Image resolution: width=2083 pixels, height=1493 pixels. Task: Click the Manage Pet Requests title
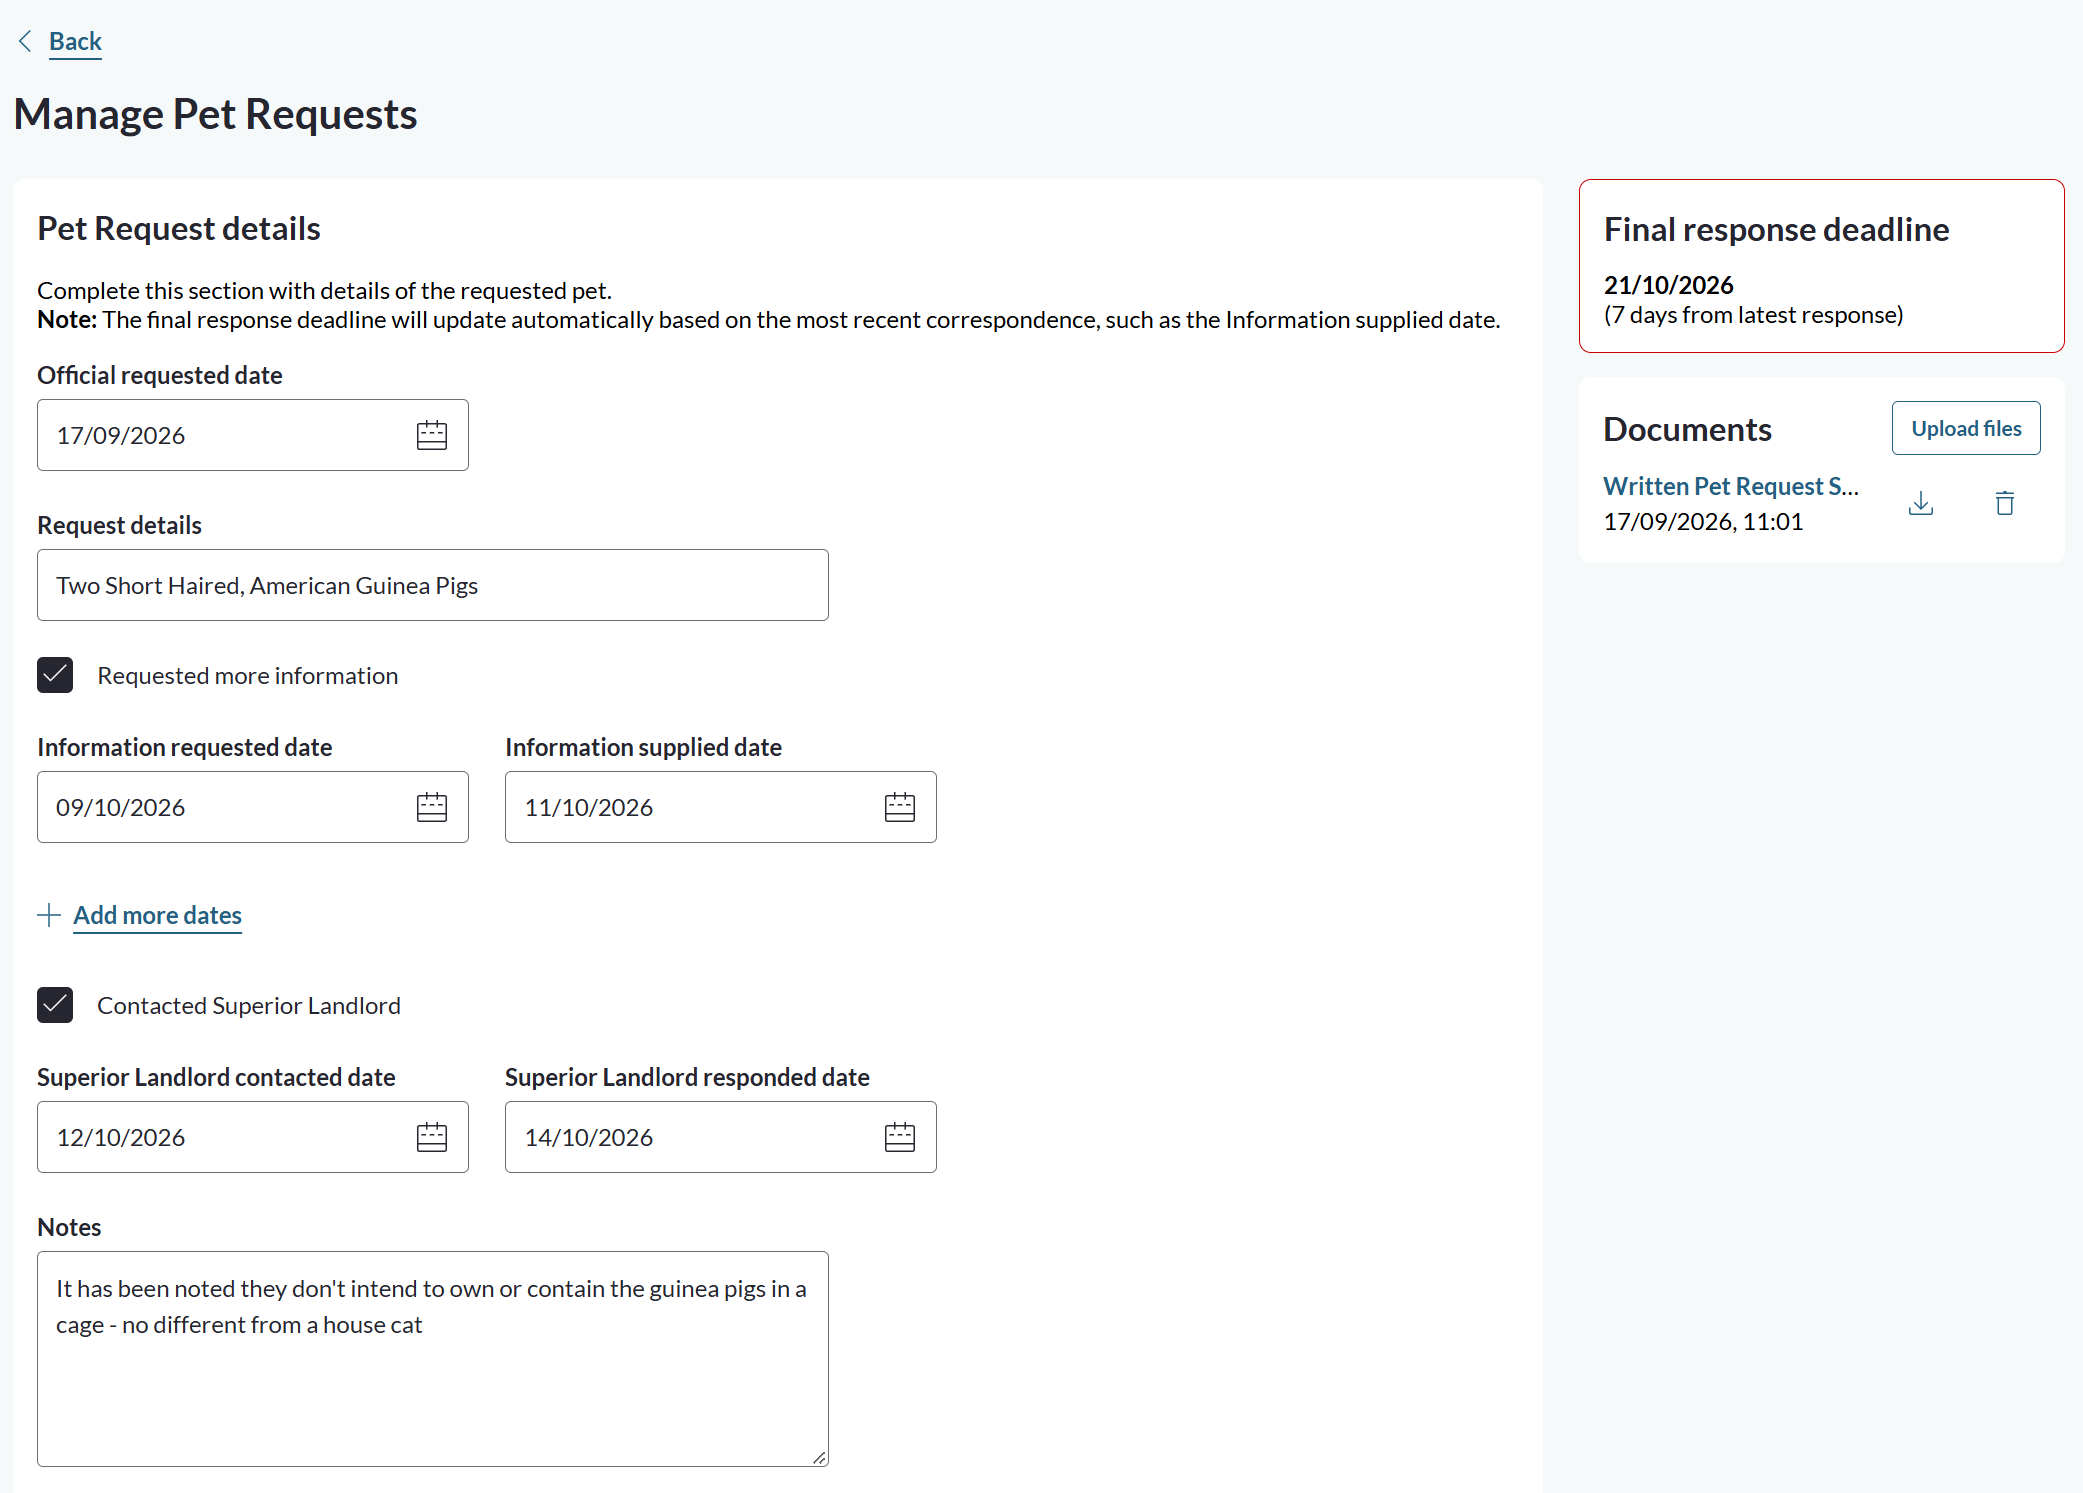tap(215, 114)
